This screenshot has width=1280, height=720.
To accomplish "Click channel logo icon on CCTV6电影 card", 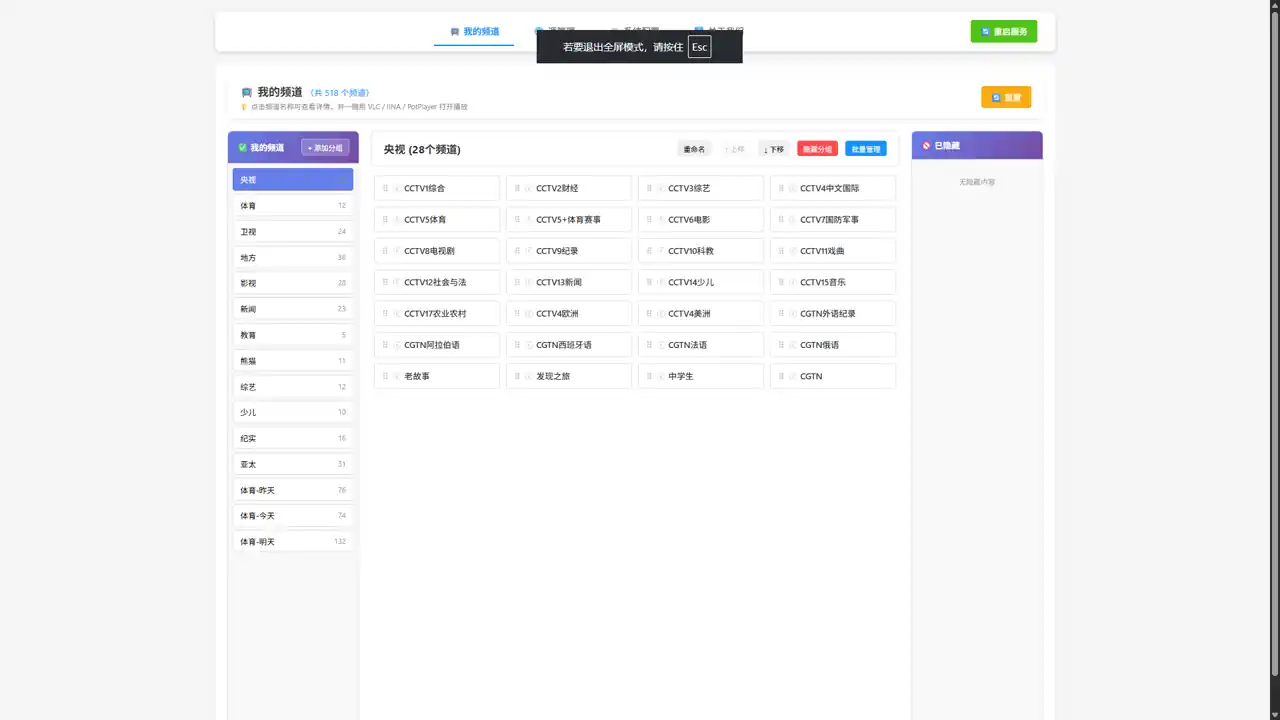I will (660, 219).
